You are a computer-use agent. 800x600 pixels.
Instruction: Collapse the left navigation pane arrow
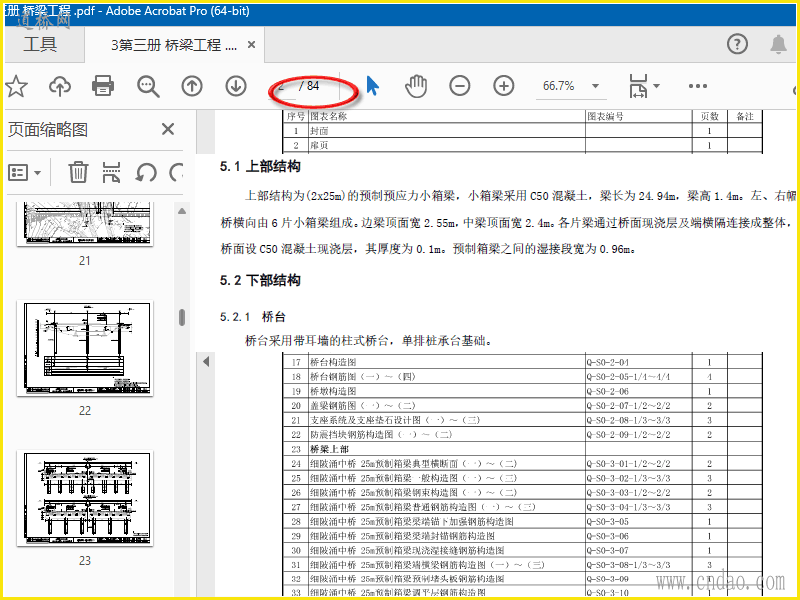pyautogui.click(x=206, y=361)
